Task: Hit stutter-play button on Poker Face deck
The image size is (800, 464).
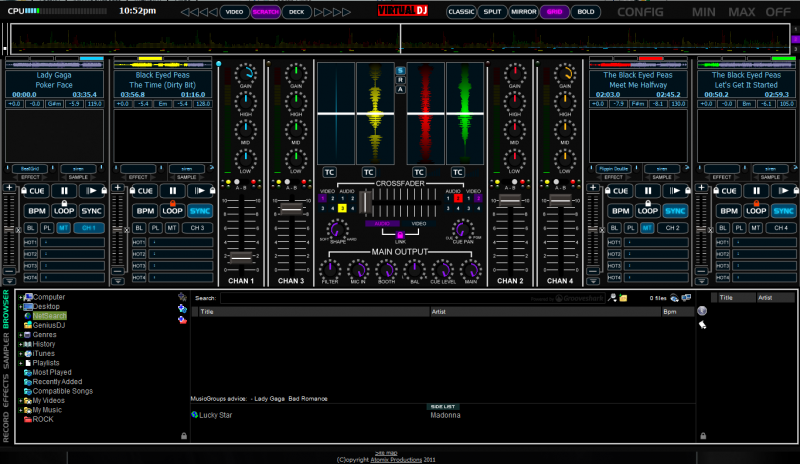Action: coord(90,191)
